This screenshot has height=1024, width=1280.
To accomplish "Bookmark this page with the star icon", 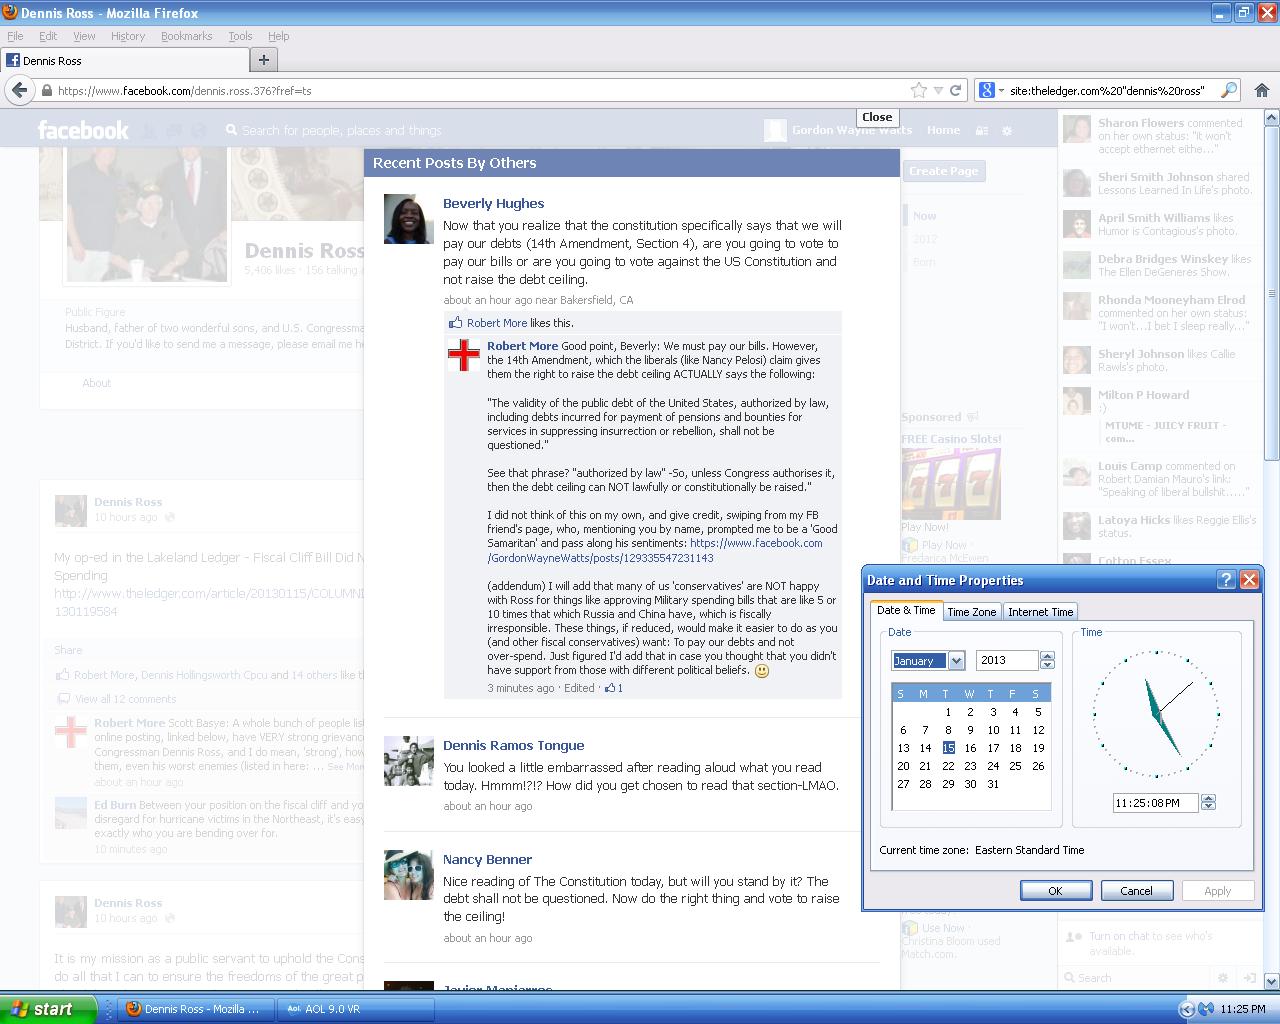I will [x=919, y=90].
